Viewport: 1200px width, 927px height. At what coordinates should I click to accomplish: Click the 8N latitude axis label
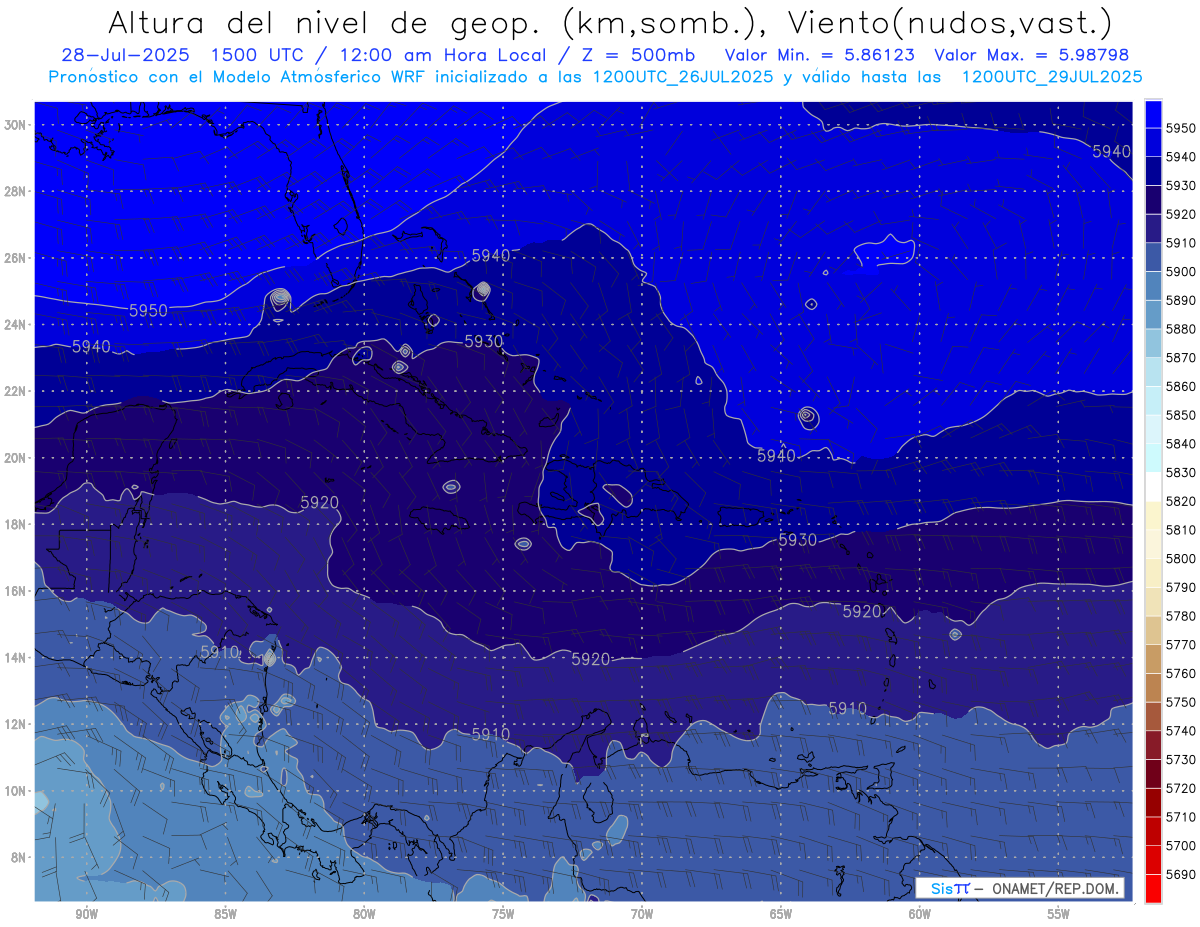[x=17, y=857]
